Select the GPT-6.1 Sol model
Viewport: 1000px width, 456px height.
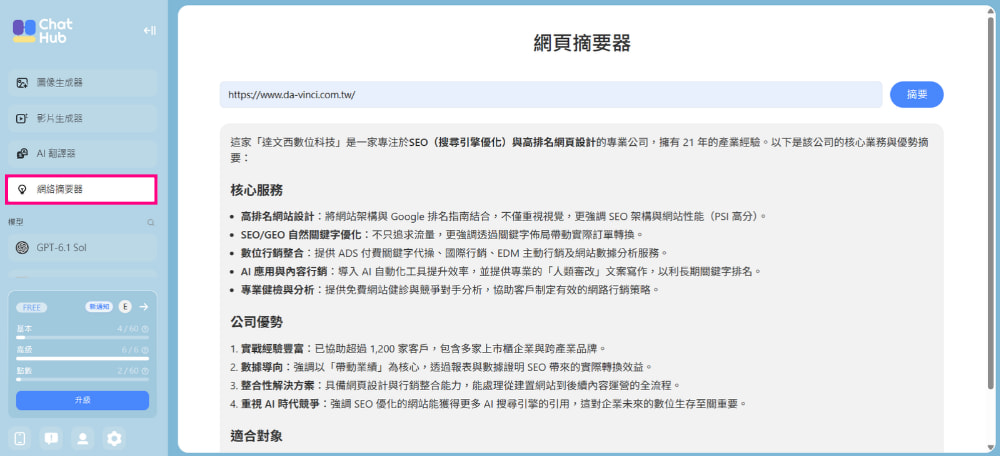pyautogui.click(x=82, y=248)
